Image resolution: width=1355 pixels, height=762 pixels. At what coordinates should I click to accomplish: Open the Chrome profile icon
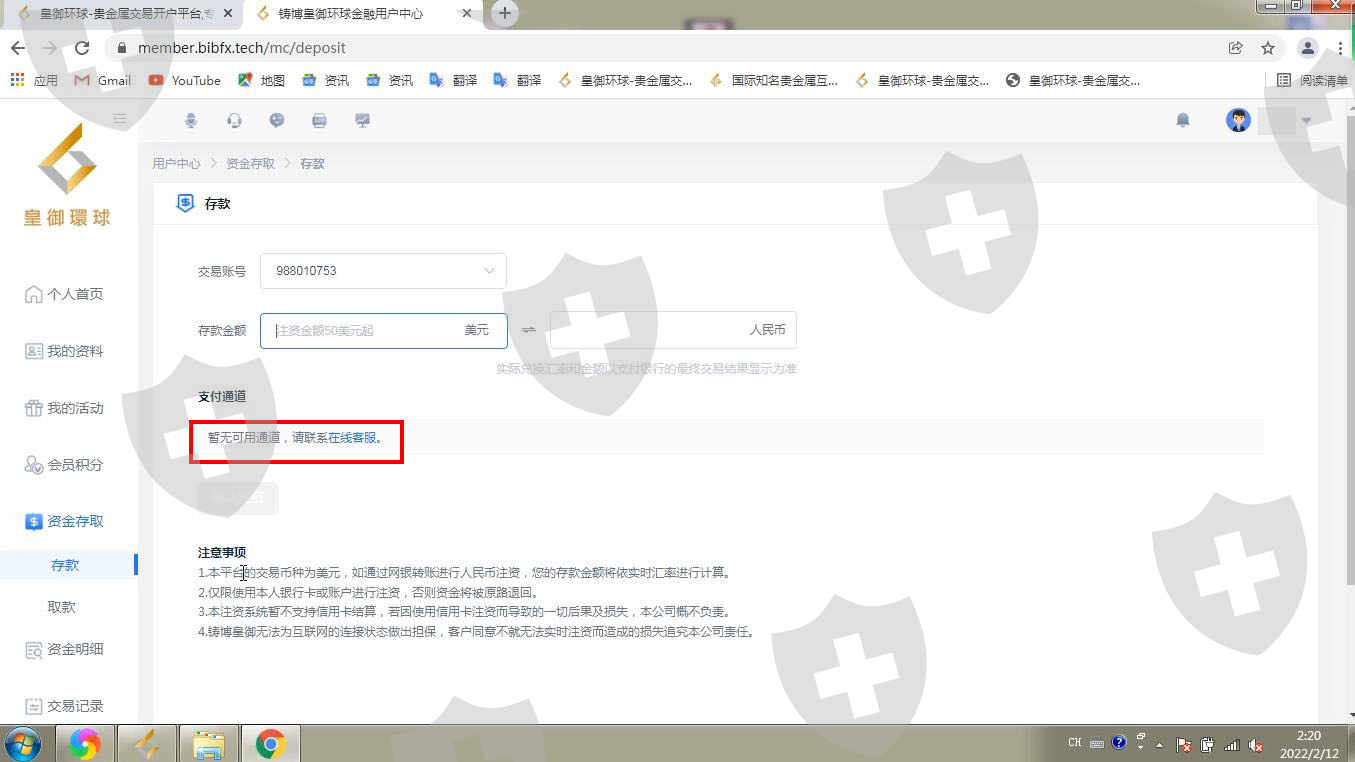(1307, 48)
